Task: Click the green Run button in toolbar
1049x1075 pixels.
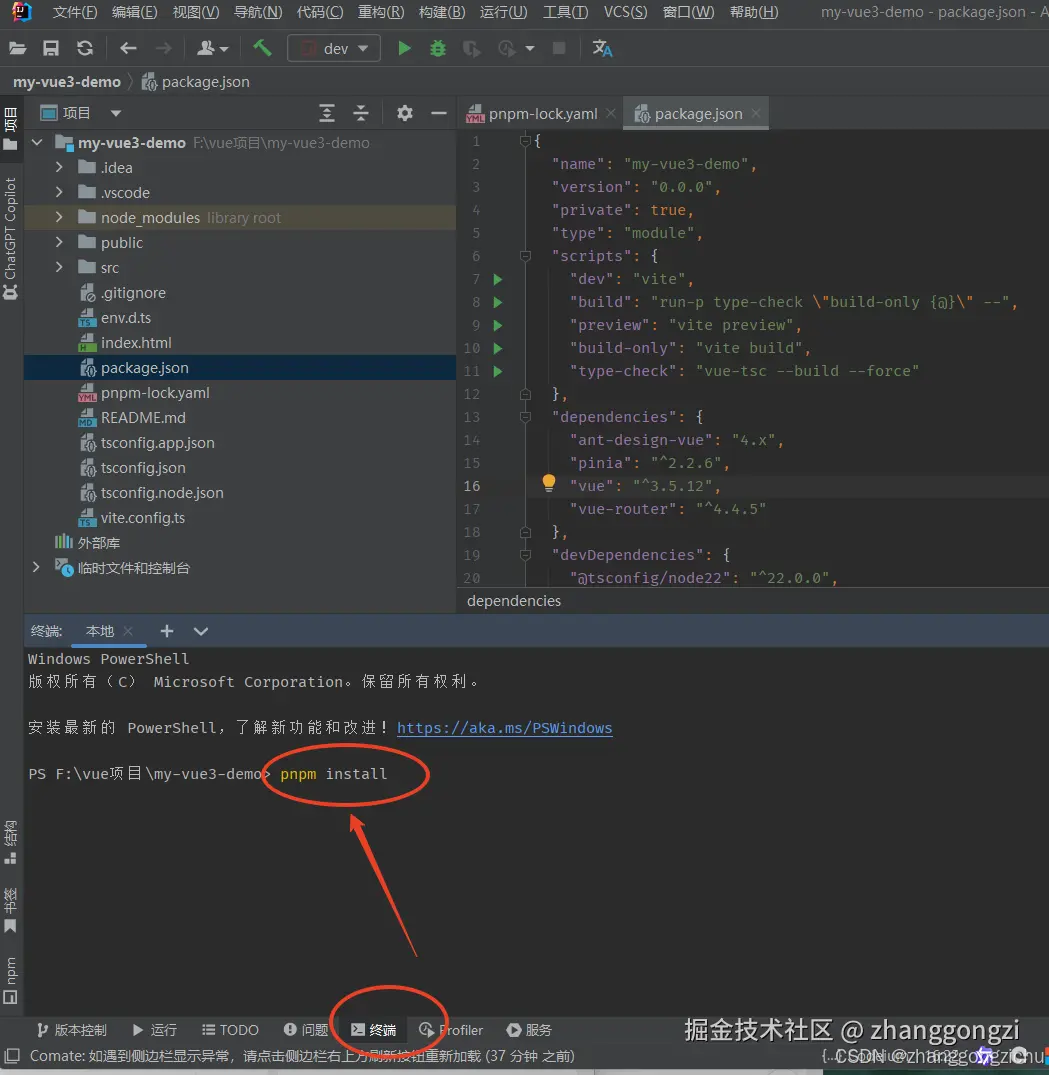Action: (404, 48)
